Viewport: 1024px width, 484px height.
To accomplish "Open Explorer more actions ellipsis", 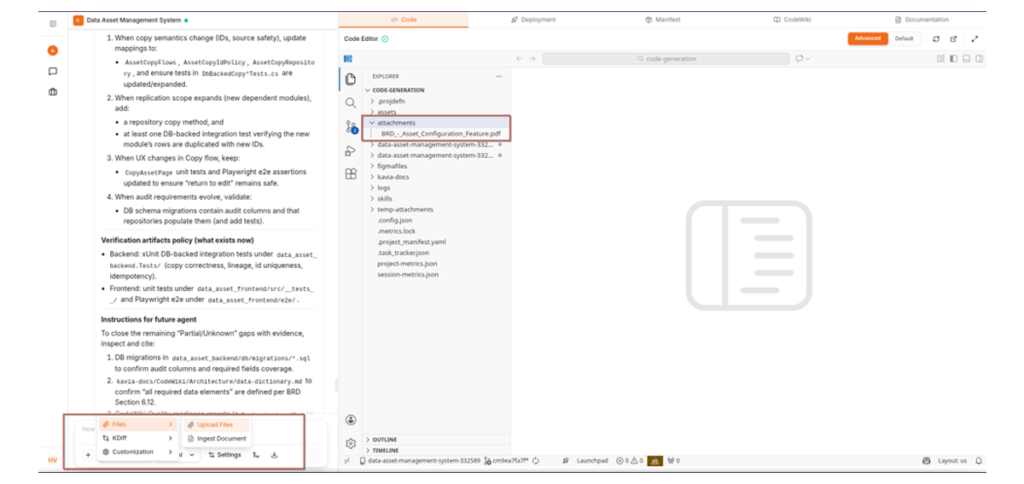I will [499, 76].
